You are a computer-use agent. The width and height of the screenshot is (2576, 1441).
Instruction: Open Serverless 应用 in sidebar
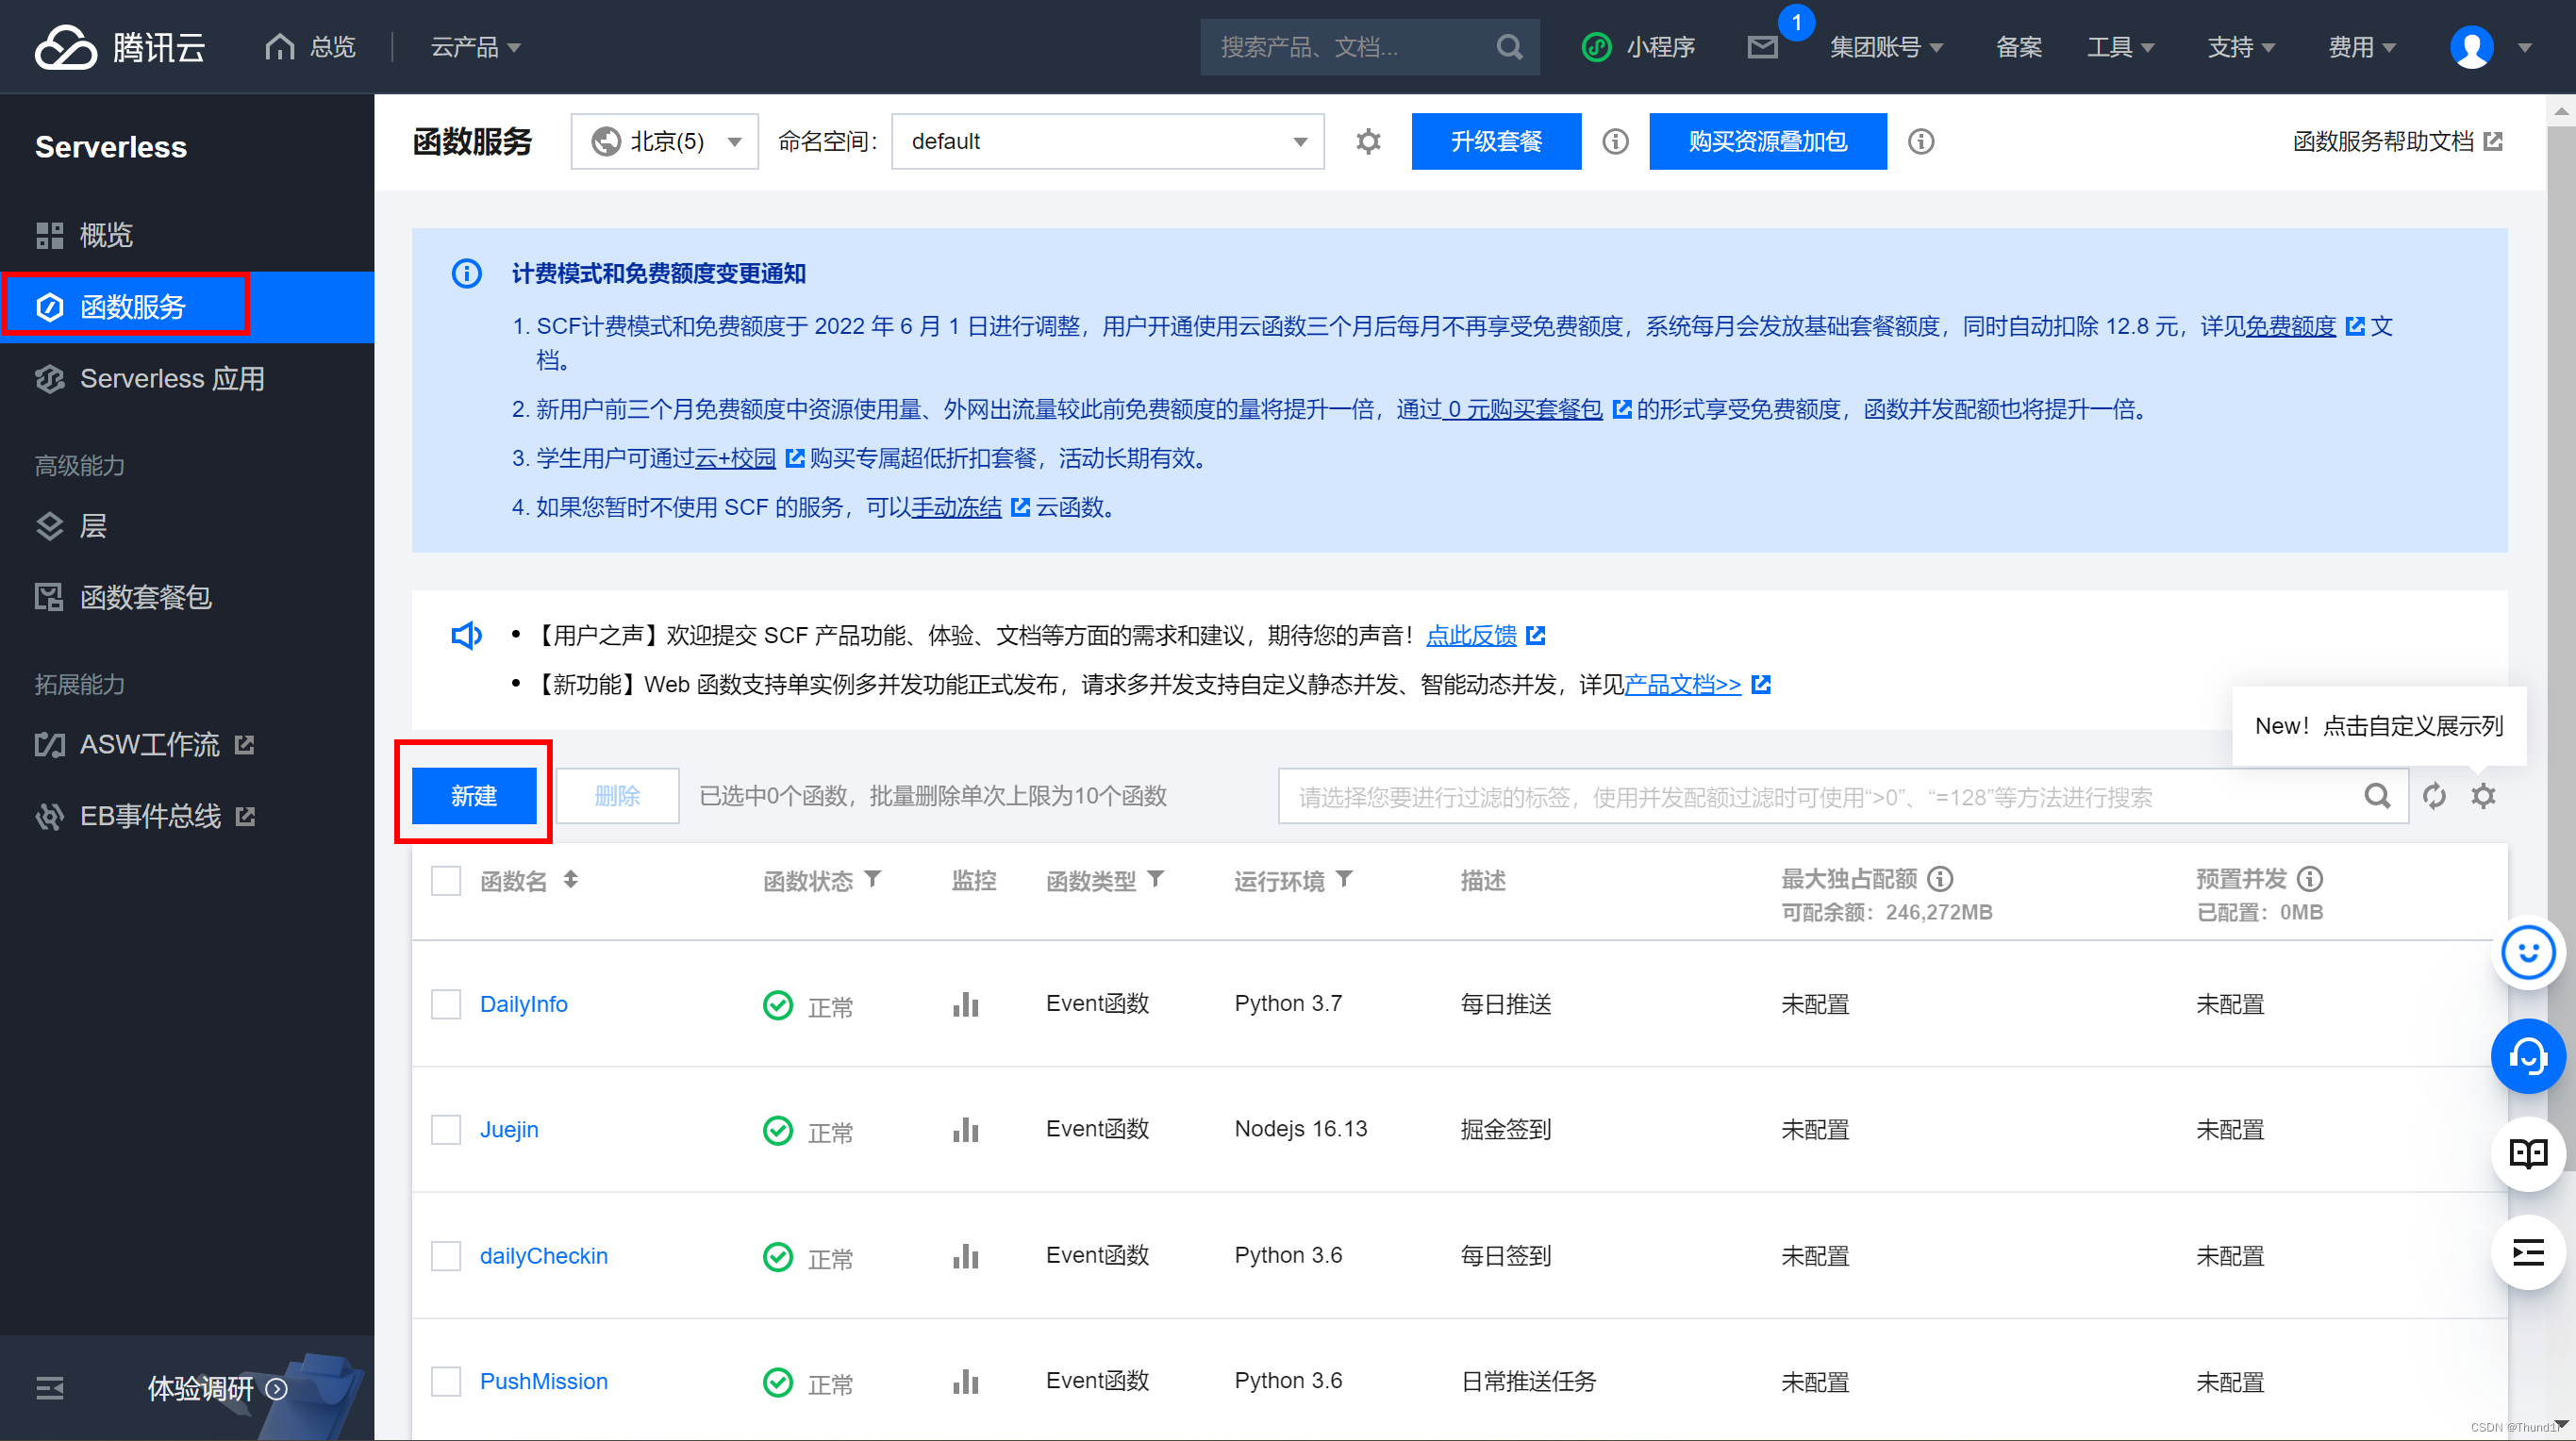pyautogui.click(x=187, y=379)
